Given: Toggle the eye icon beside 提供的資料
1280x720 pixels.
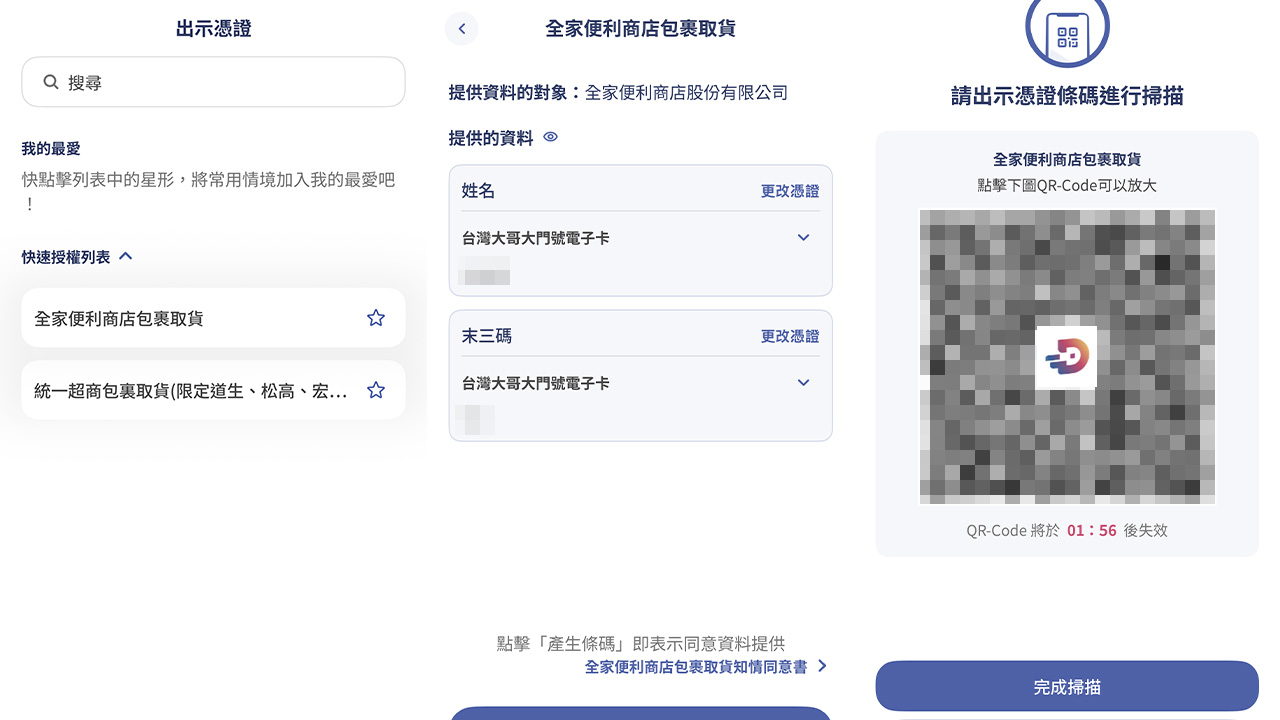Looking at the screenshot, I should point(550,138).
